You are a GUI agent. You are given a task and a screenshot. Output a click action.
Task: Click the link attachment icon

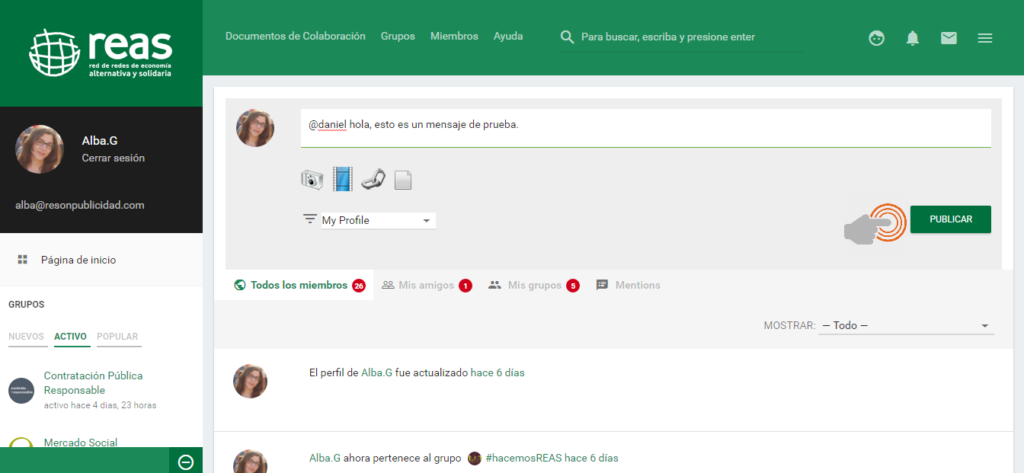tap(373, 180)
